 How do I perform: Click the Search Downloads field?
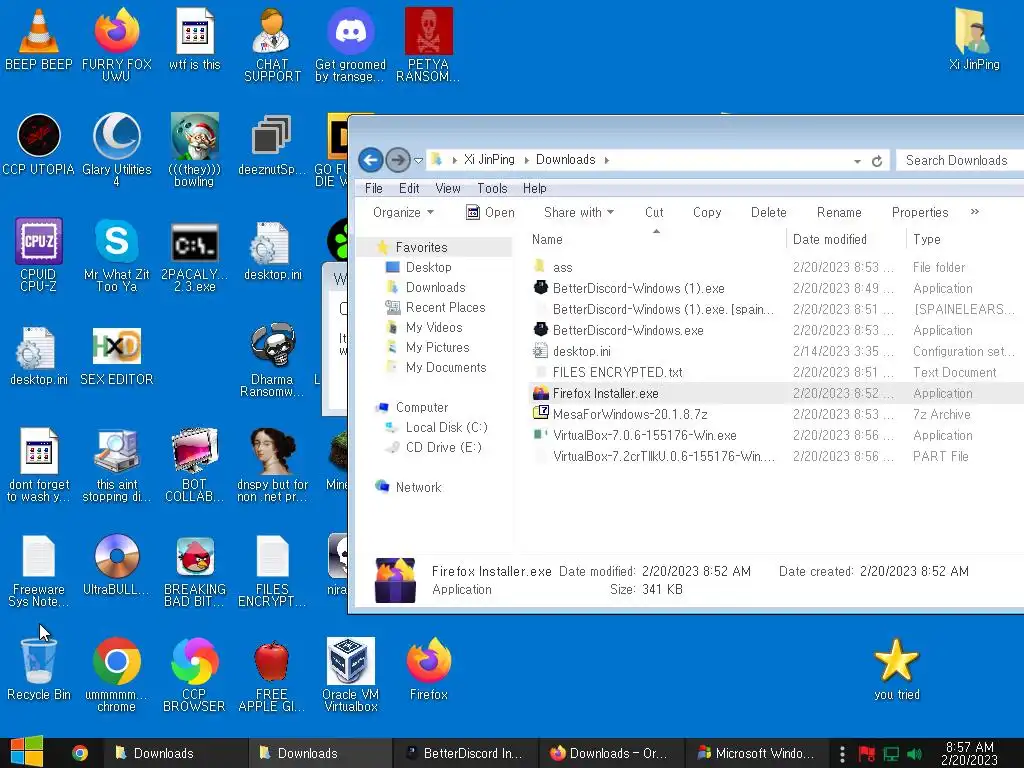(960, 160)
